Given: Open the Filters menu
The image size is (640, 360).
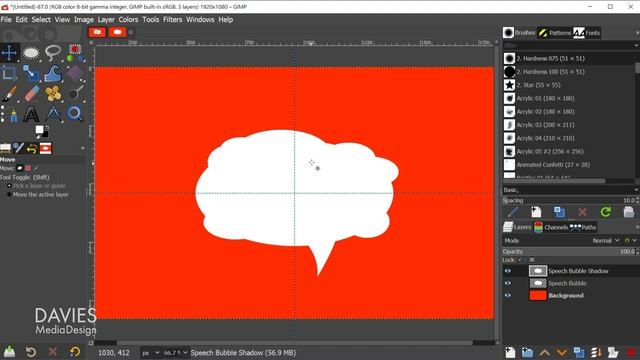Looking at the screenshot, I should click(x=173, y=20).
